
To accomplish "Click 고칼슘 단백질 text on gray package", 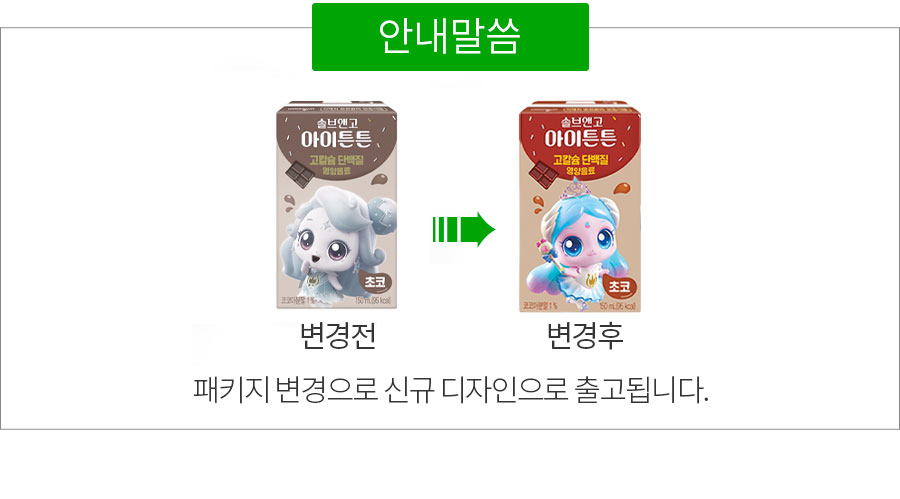I will [x=336, y=160].
